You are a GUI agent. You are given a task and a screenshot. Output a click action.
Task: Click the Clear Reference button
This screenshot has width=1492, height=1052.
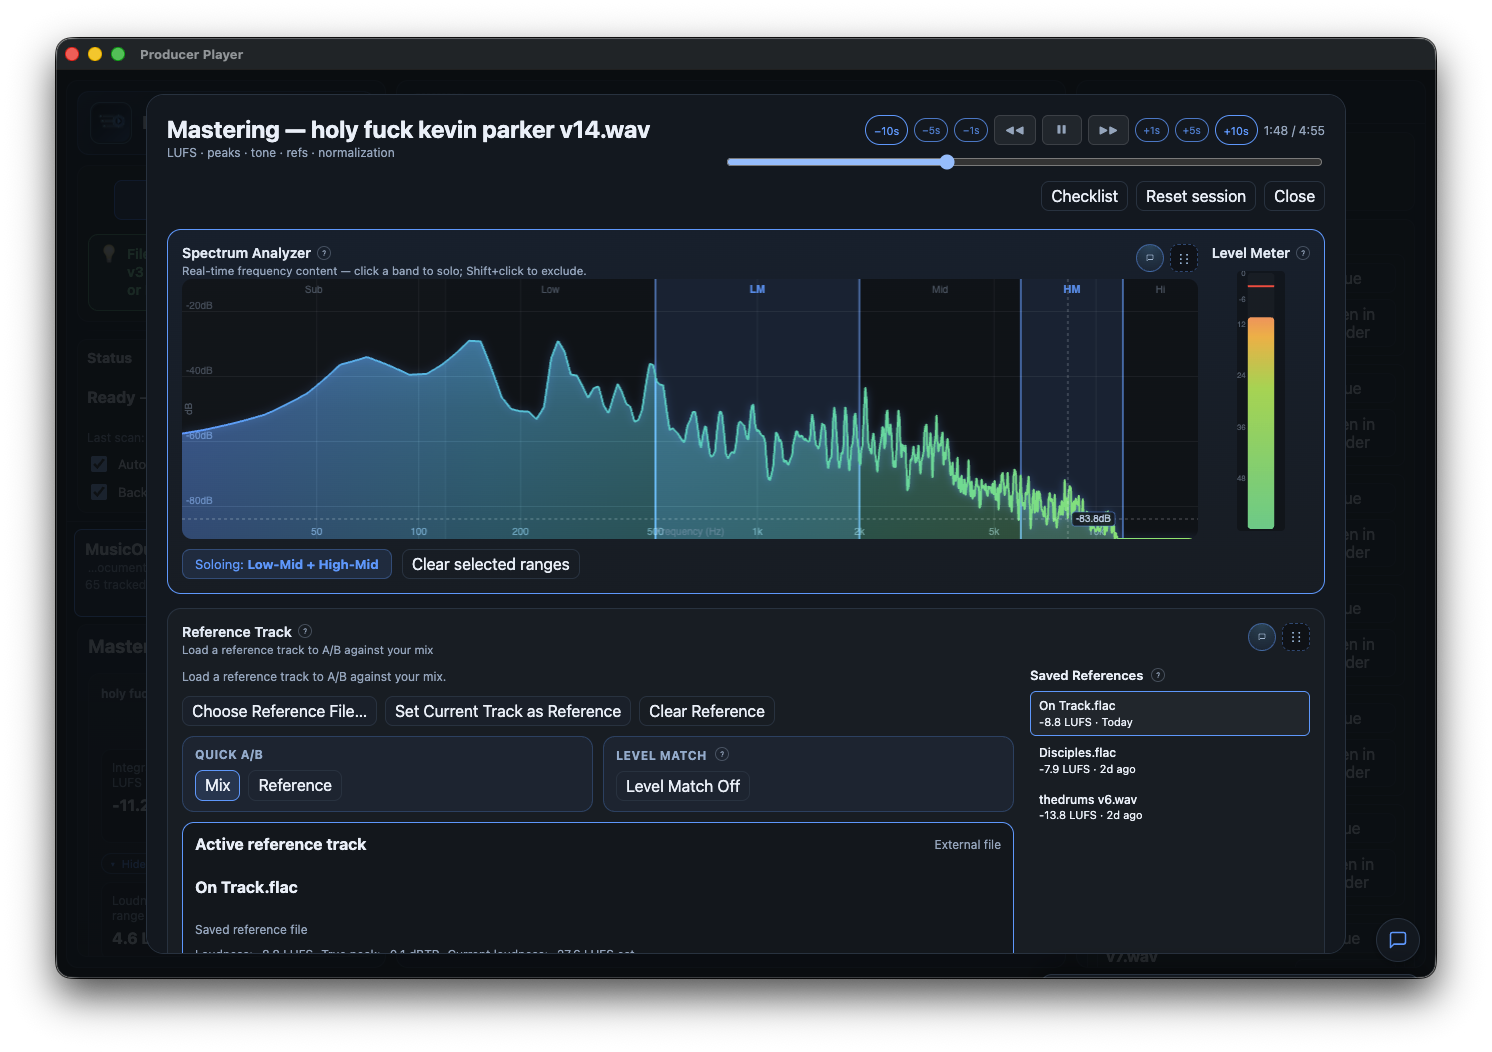click(x=707, y=711)
